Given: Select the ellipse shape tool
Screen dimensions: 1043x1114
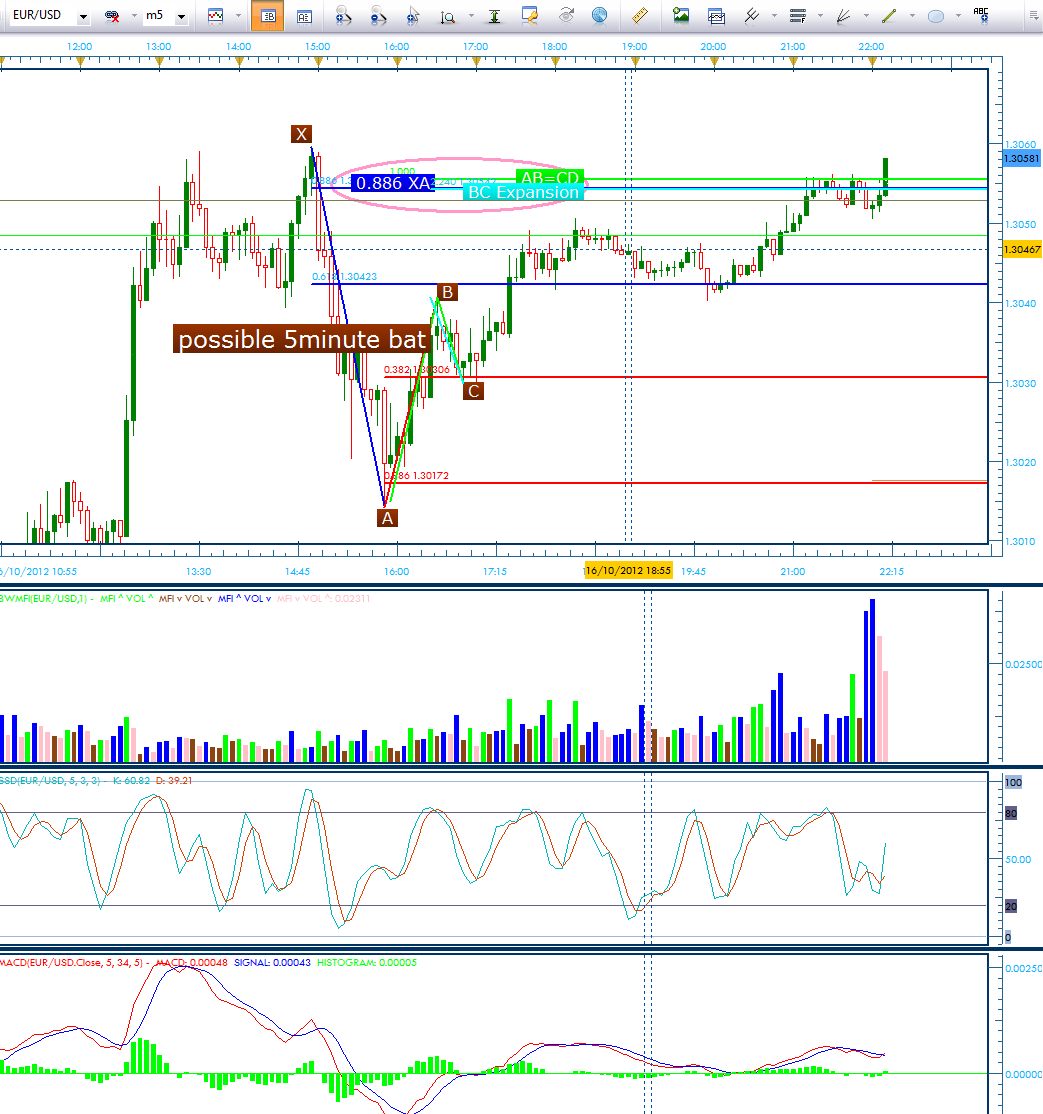Looking at the screenshot, I should pyautogui.click(x=936, y=16).
